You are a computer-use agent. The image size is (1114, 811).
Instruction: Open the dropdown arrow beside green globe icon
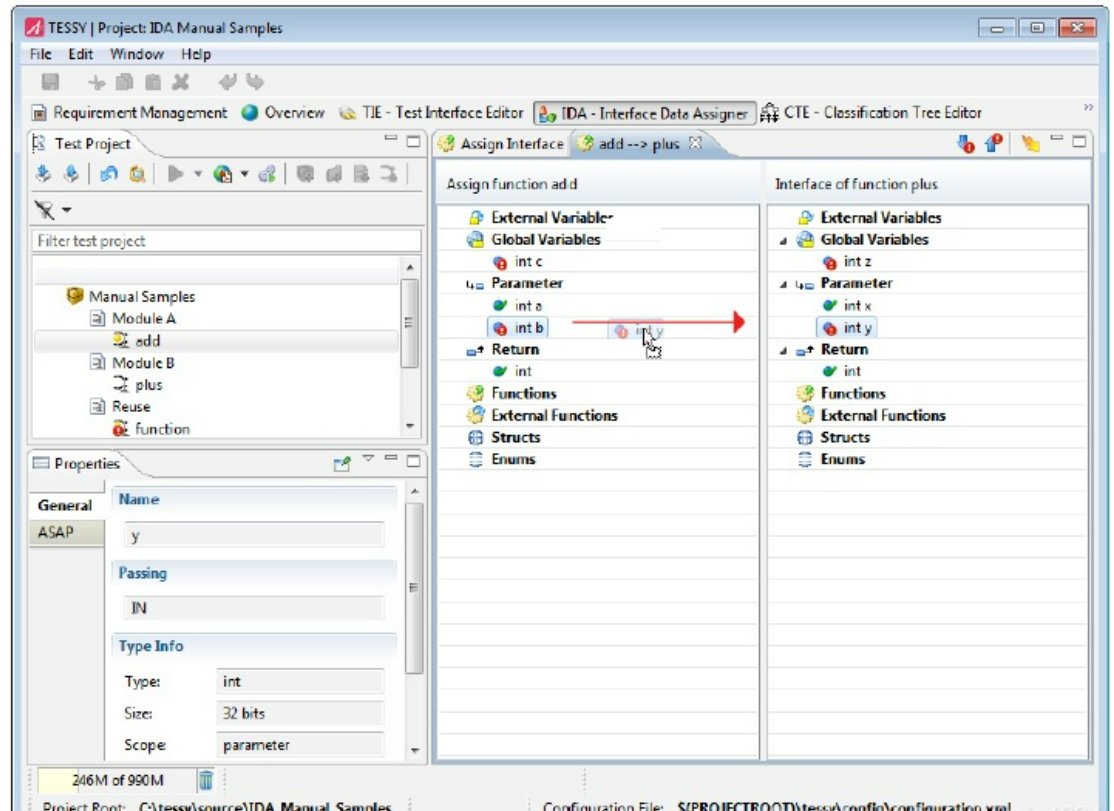coord(244,174)
